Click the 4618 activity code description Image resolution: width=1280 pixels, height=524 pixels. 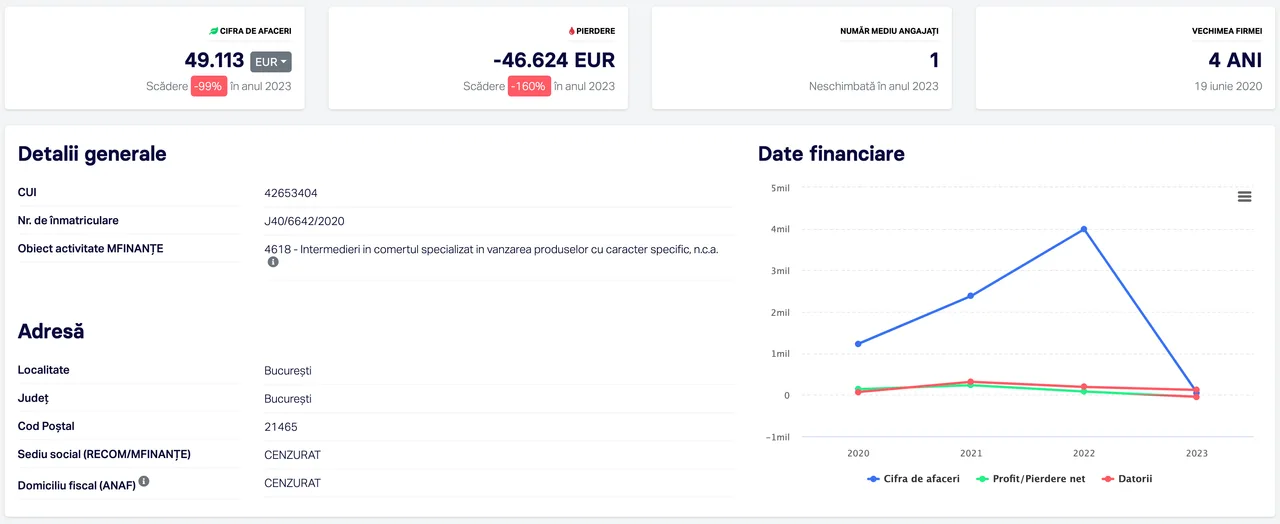click(491, 249)
